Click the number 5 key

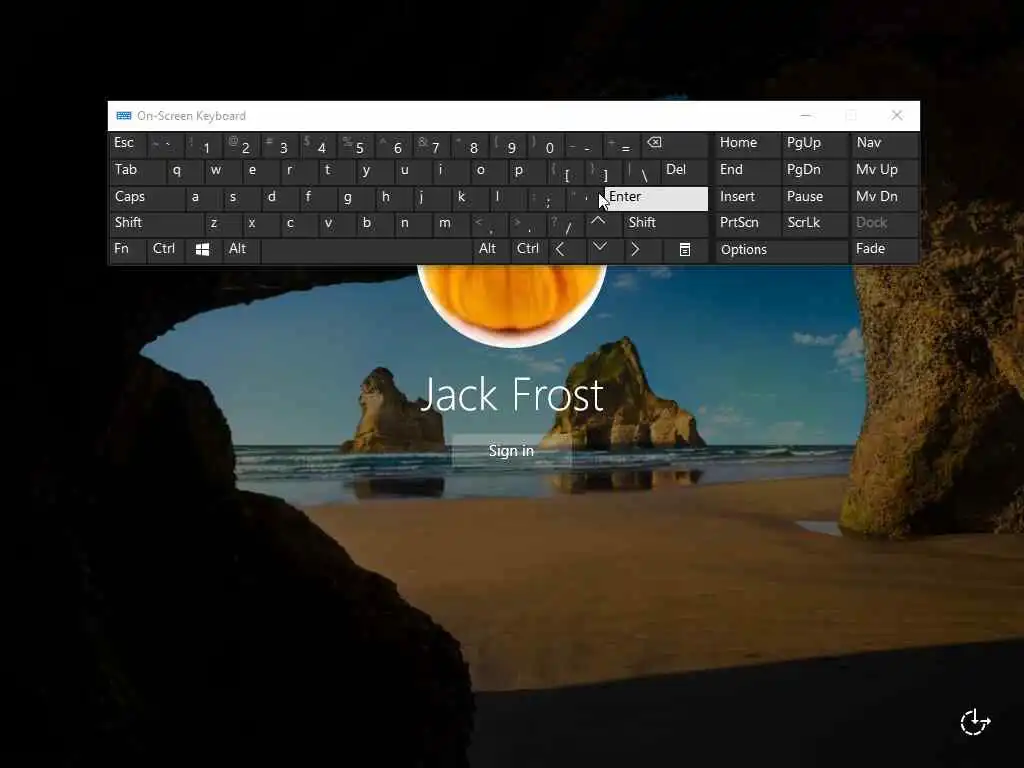click(355, 145)
